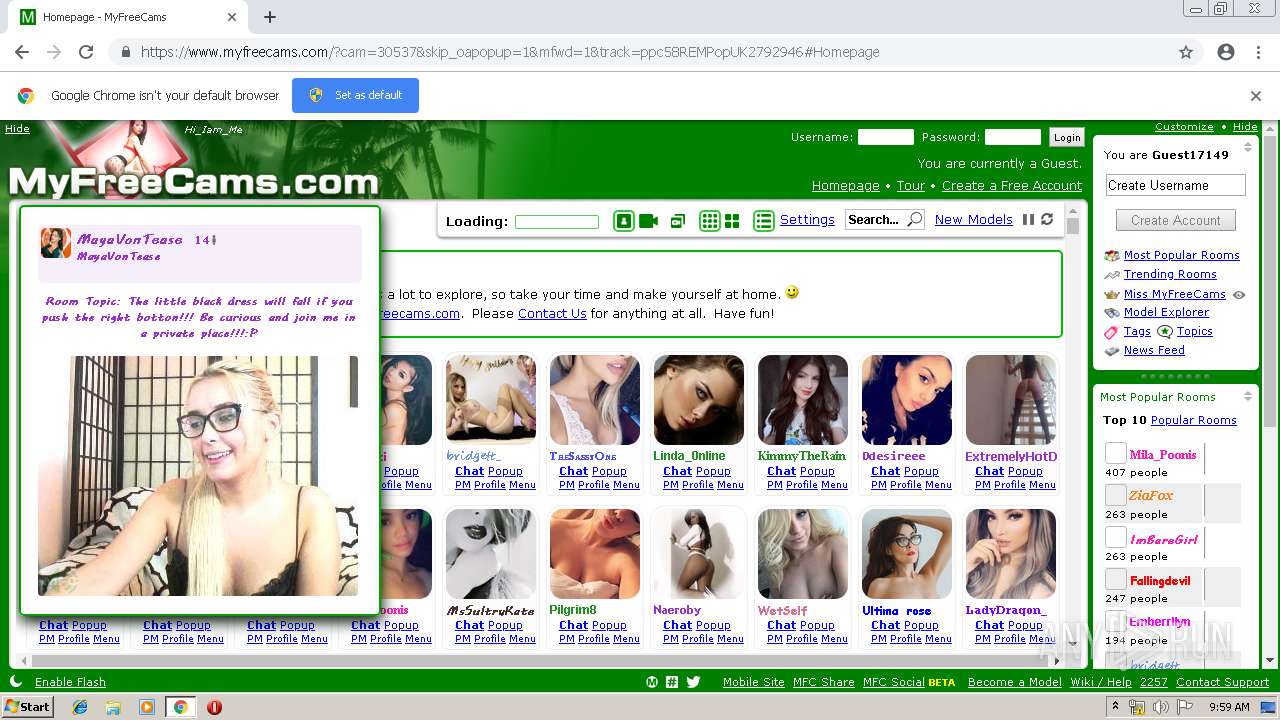This screenshot has width=1280, height=720.
Task: Click the refresh icon next to pause
Action: click(1047, 220)
